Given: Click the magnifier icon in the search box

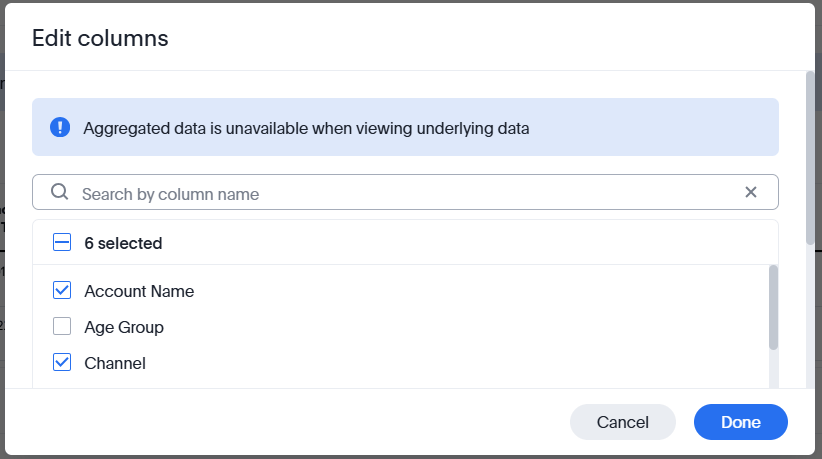Looking at the screenshot, I should [x=60, y=193].
